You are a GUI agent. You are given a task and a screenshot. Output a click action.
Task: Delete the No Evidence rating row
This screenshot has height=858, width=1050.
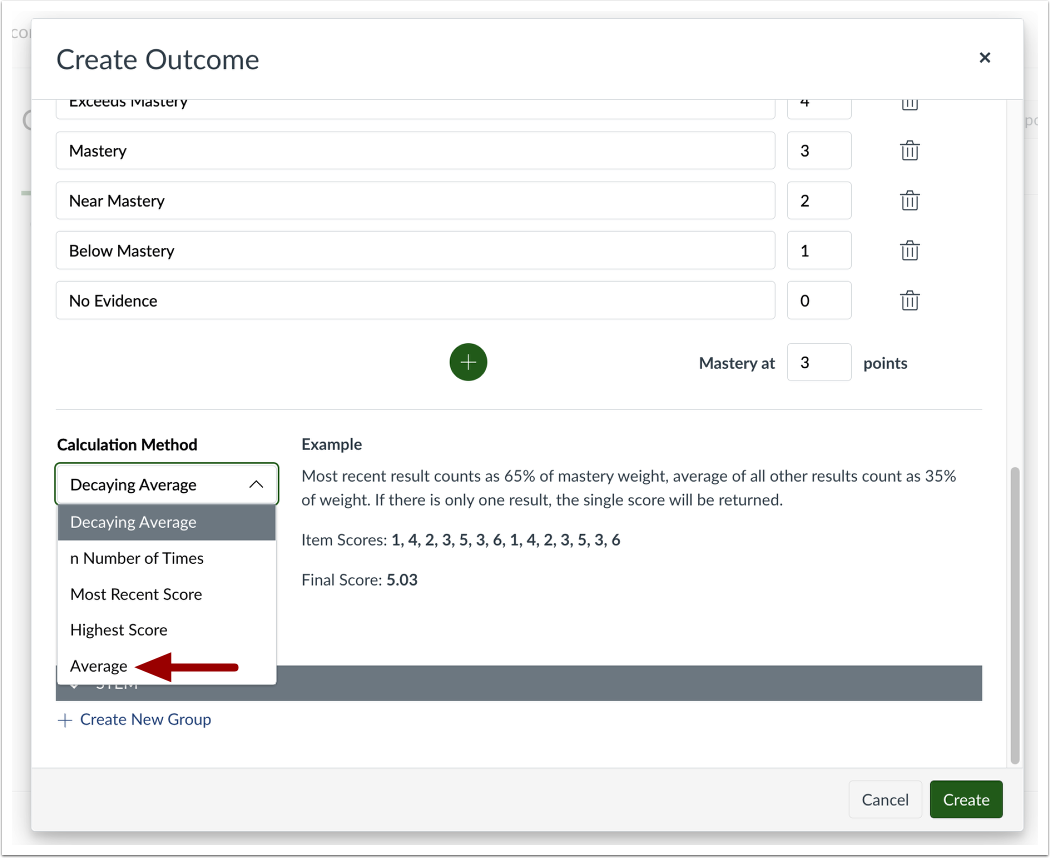tap(909, 301)
